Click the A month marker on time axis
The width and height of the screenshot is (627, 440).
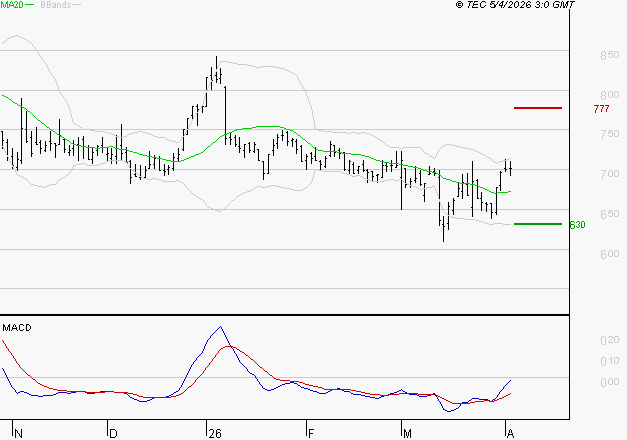pyautogui.click(x=510, y=434)
